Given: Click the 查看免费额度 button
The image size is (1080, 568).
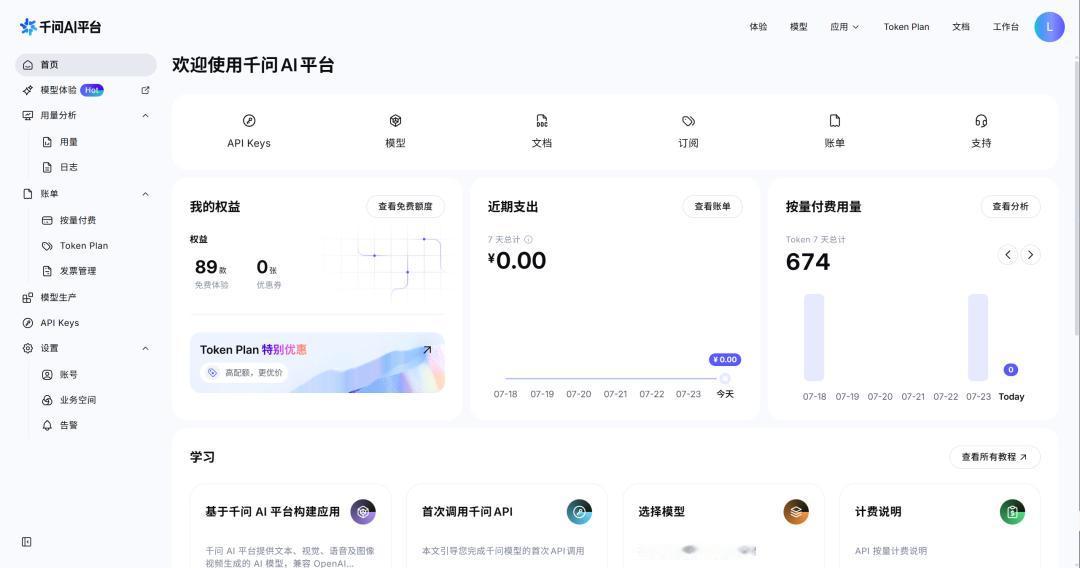Looking at the screenshot, I should 405,207.
